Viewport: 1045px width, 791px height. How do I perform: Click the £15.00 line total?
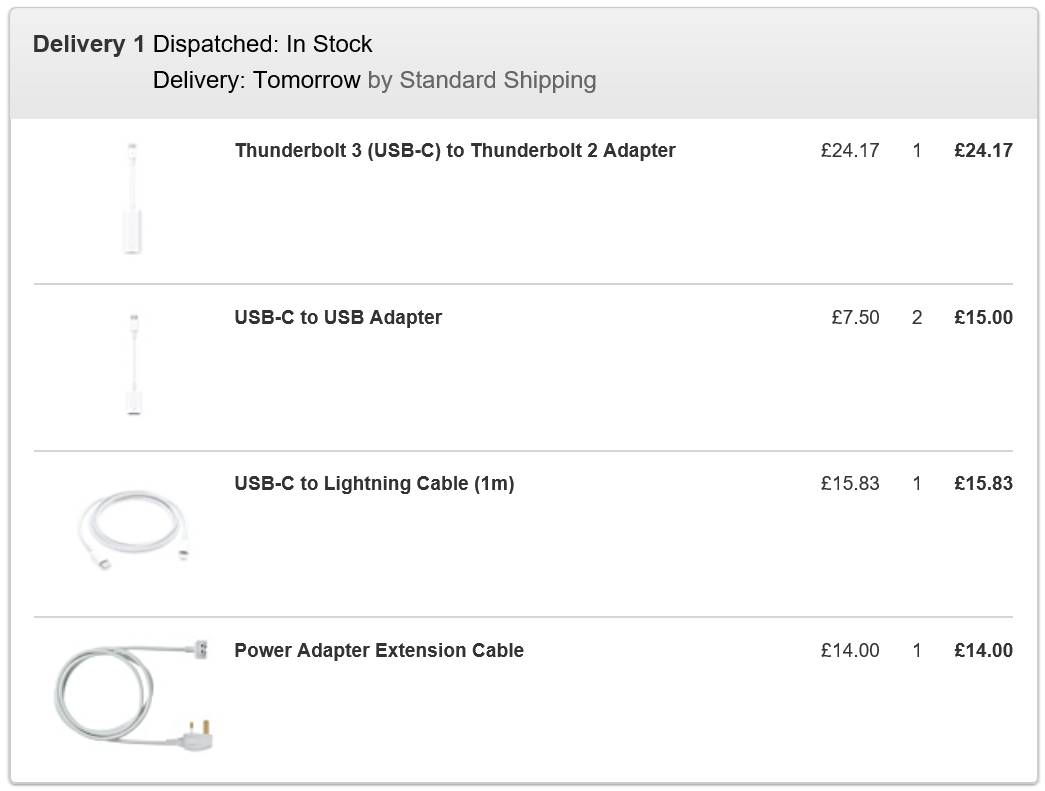pos(983,318)
